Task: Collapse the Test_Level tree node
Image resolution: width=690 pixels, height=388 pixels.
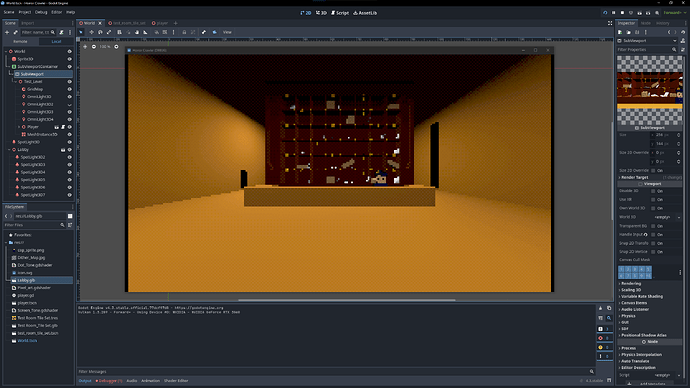Action: 16,82
